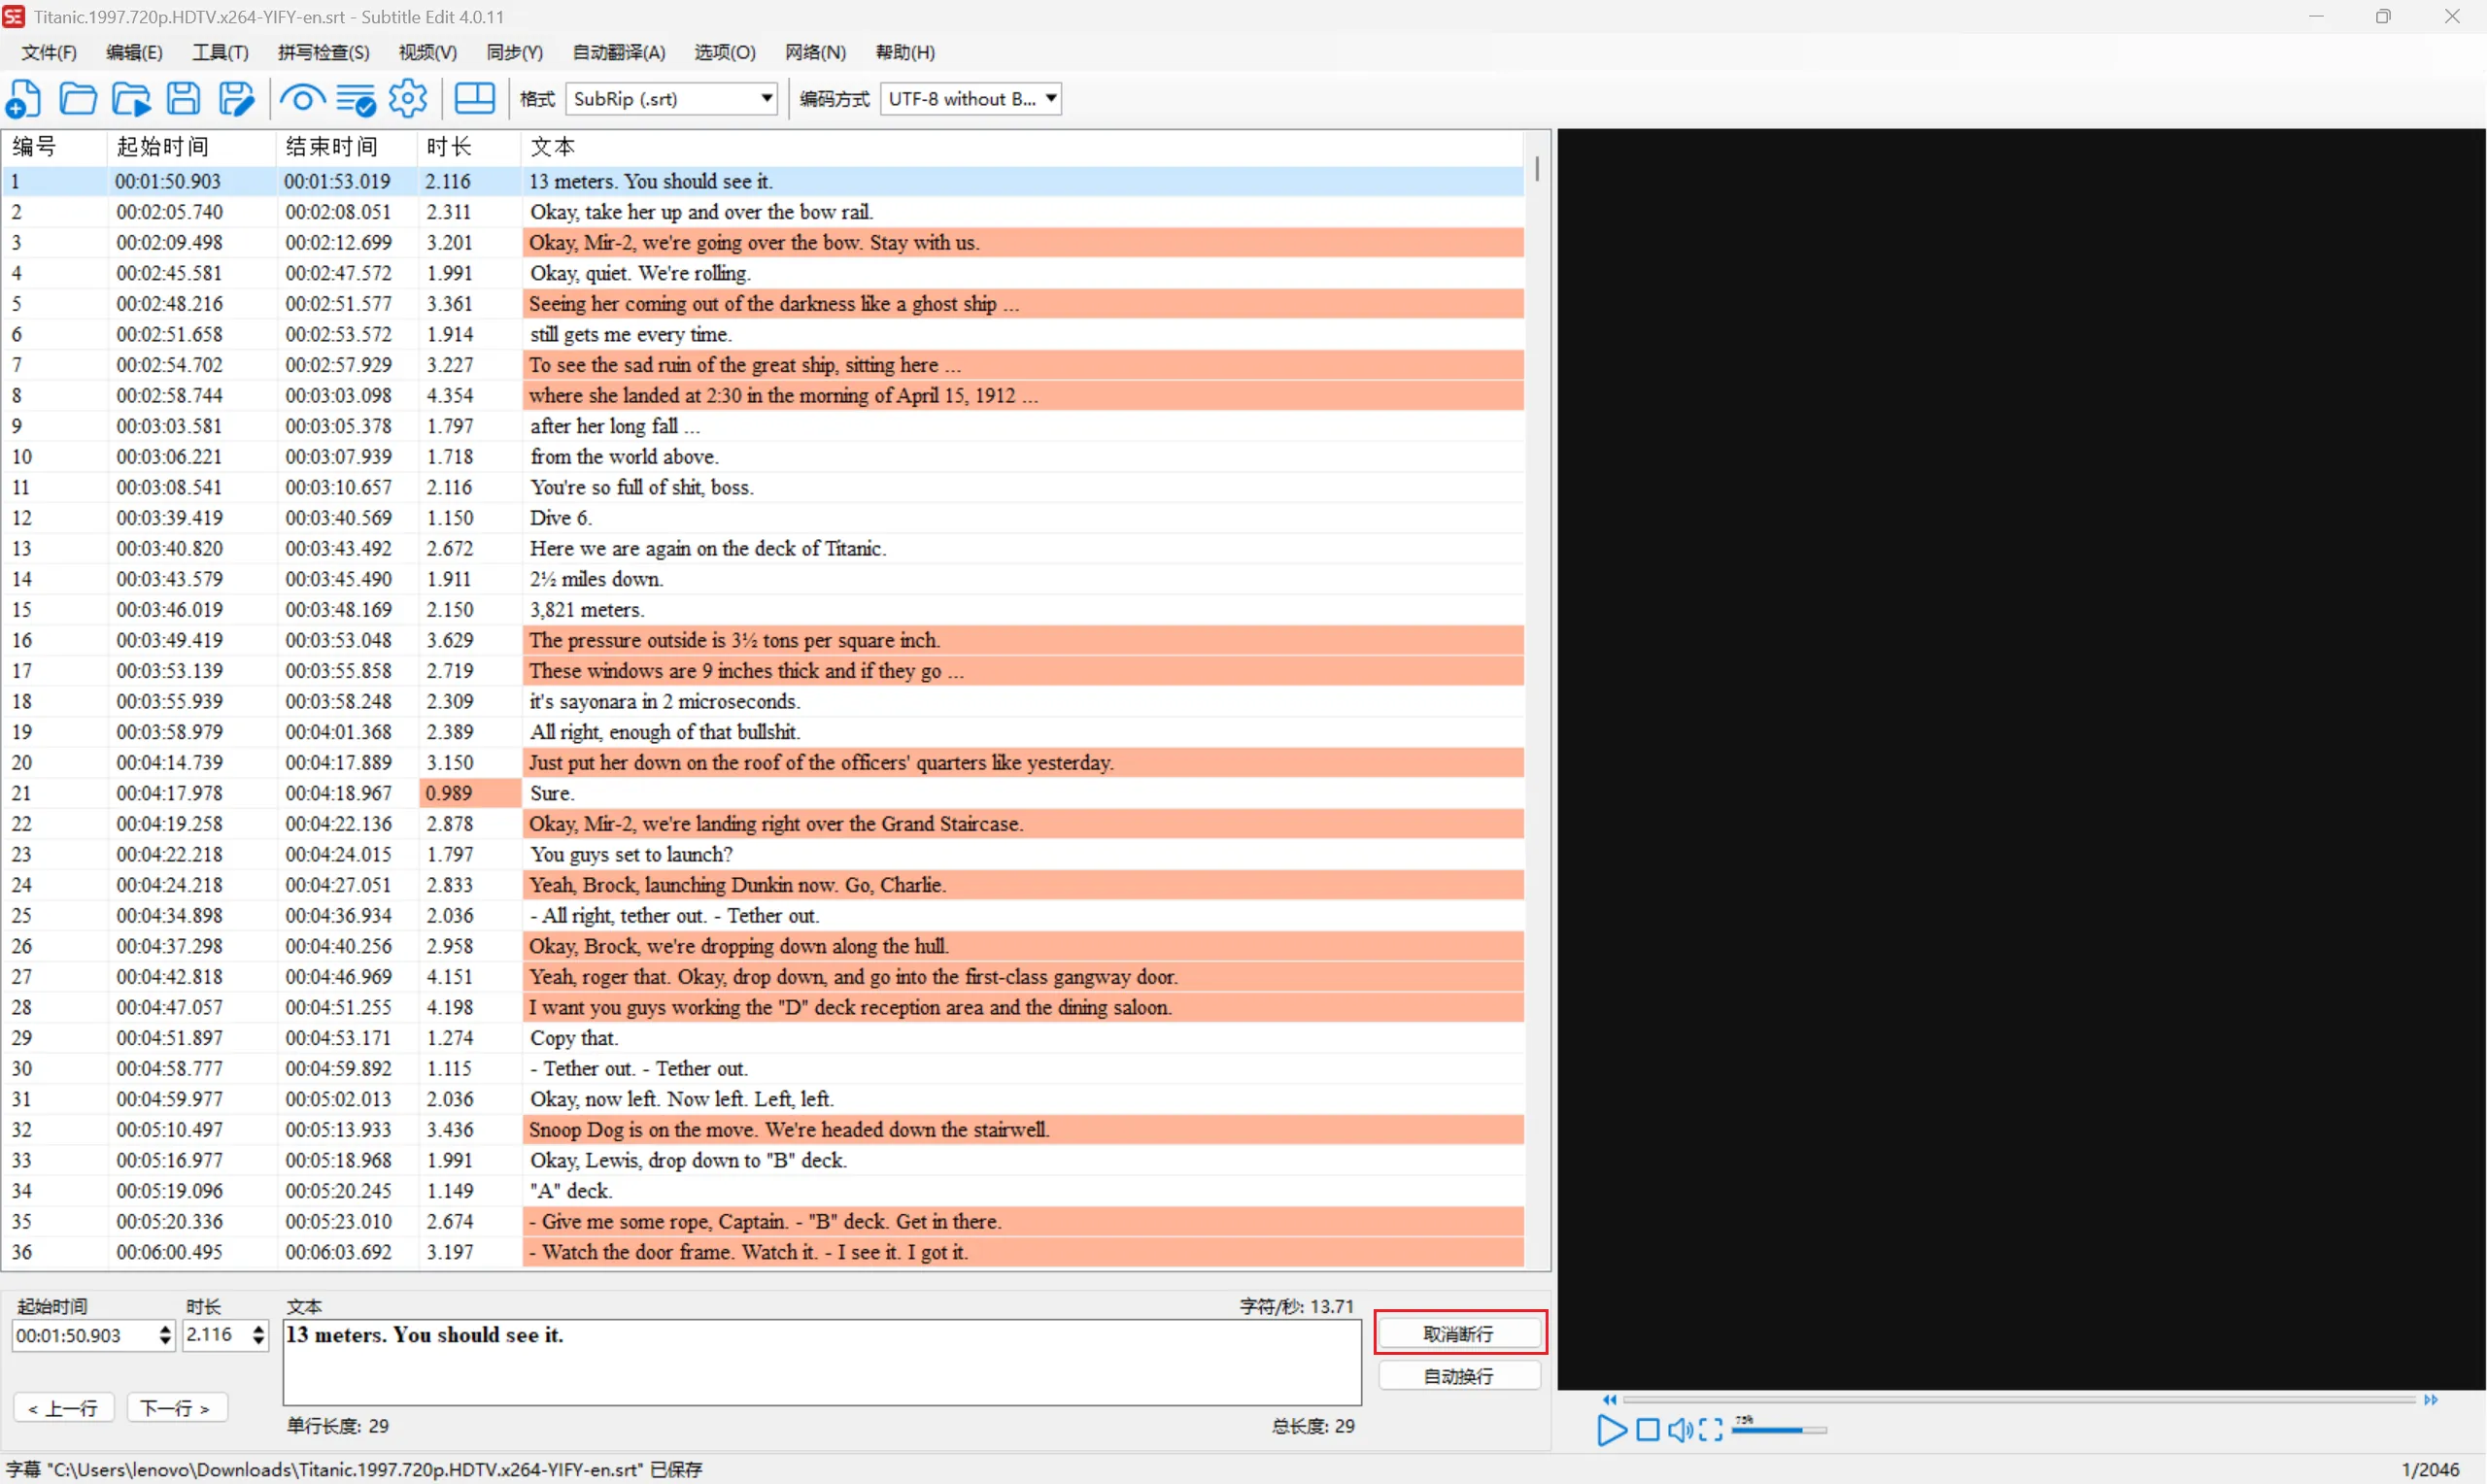Click the Save As icon with pencil

pos(236,98)
